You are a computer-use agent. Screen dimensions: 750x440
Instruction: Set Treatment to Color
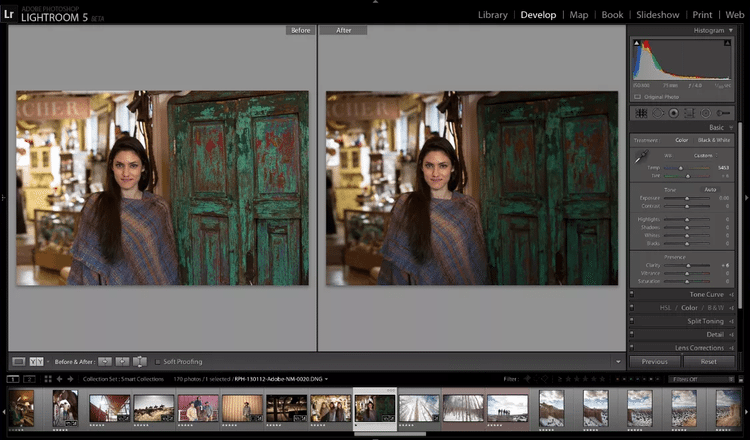pos(682,140)
